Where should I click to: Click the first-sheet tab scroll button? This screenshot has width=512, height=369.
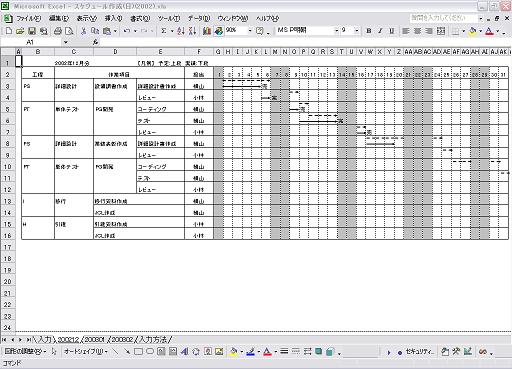point(4,340)
